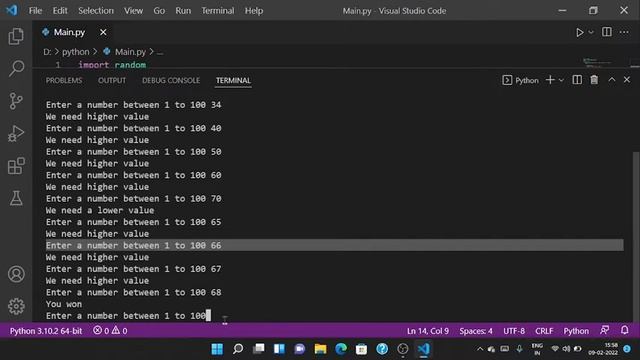
Task: Open the Manage gear settings
Action: coord(16,306)
